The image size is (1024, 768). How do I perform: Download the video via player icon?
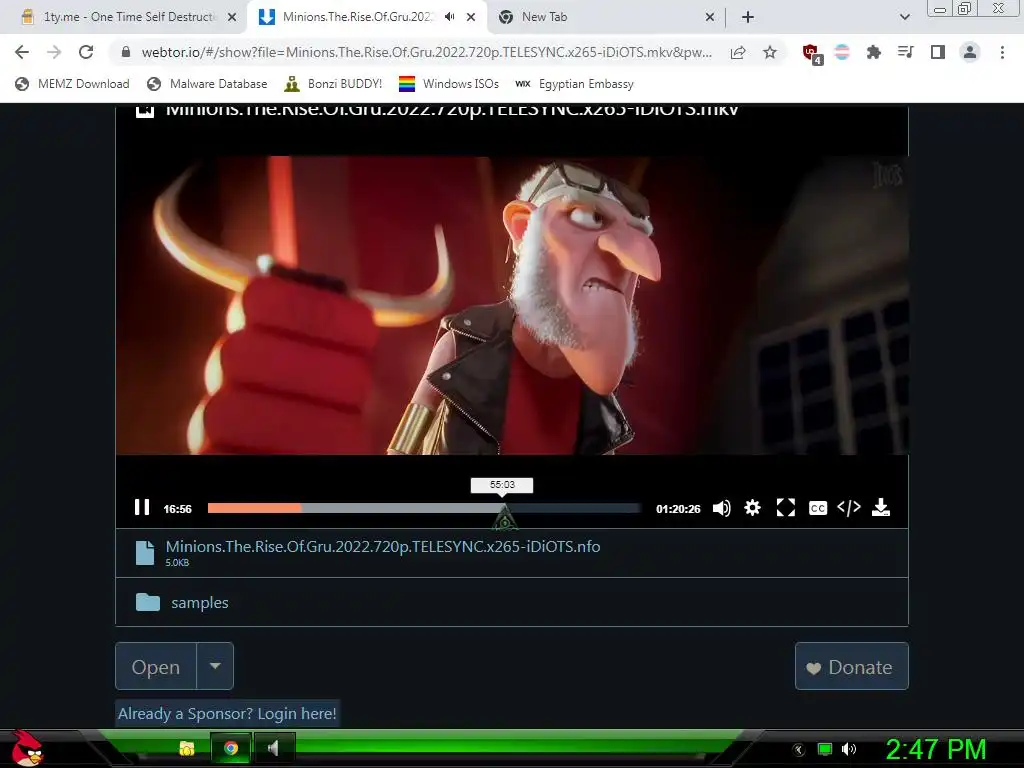(880, 507)
